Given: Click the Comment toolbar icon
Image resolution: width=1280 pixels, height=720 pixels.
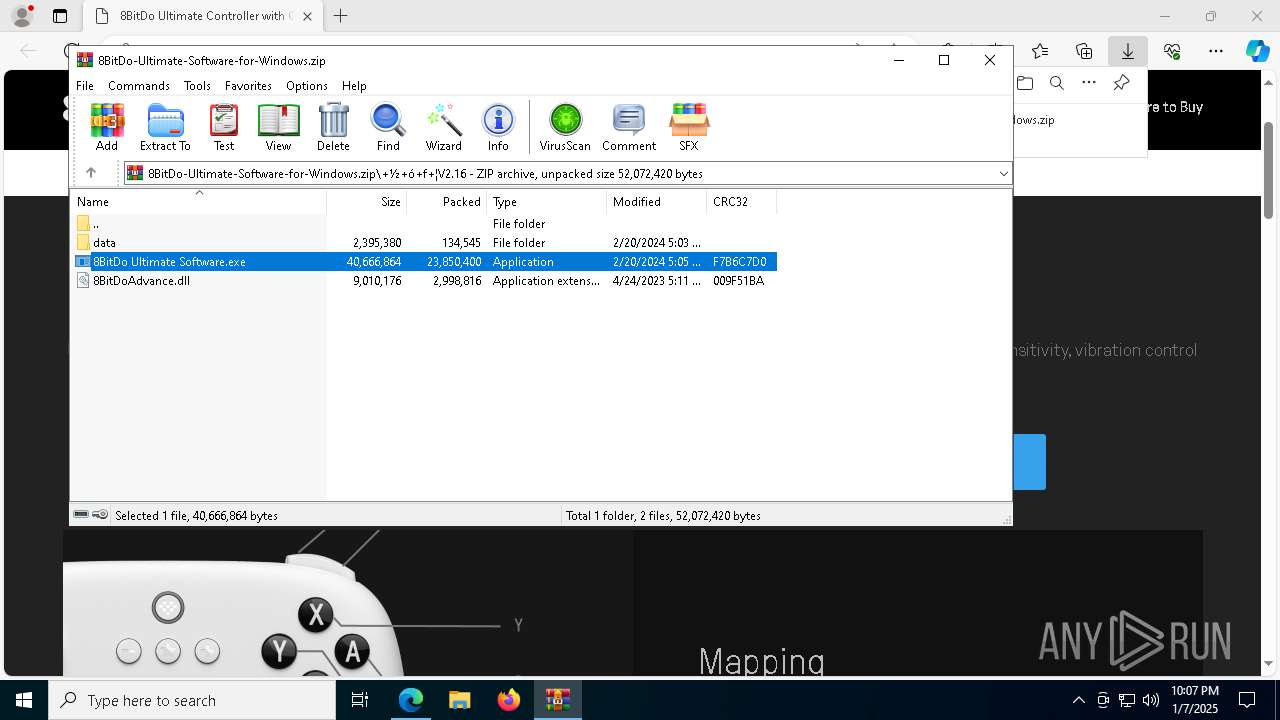Looking at the screenshot, I should pos(629,127).
